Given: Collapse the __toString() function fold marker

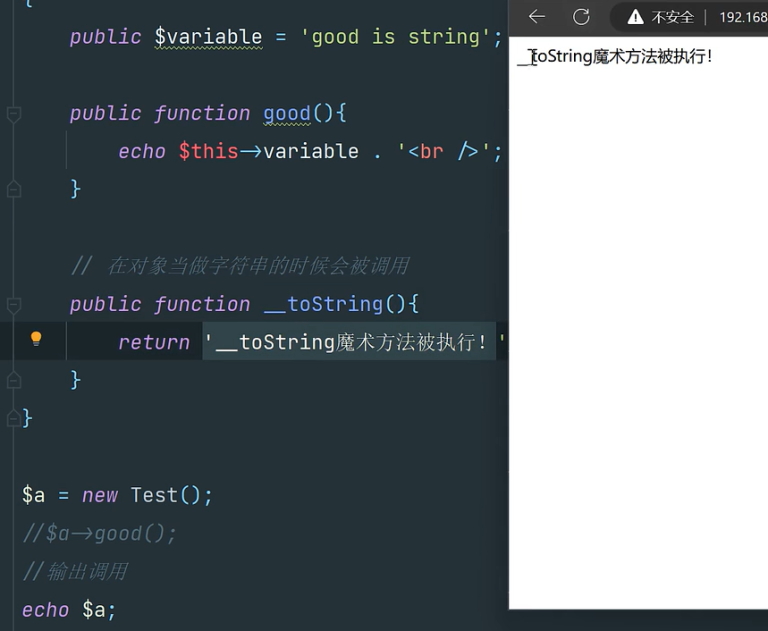Looking at the screenshot, I should pyautogui.click(x=14, y=304).
